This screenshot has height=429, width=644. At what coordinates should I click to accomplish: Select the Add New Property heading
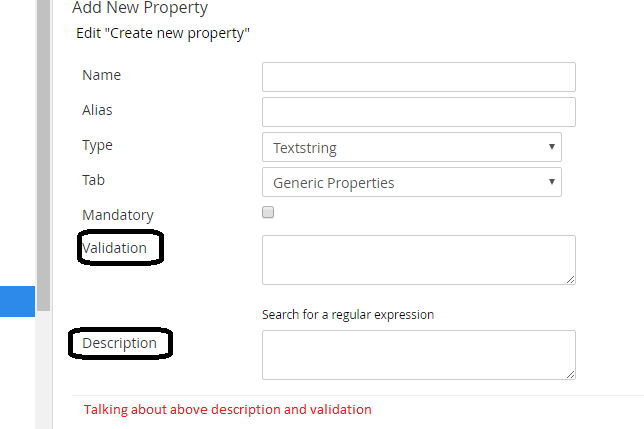[140, 9]
